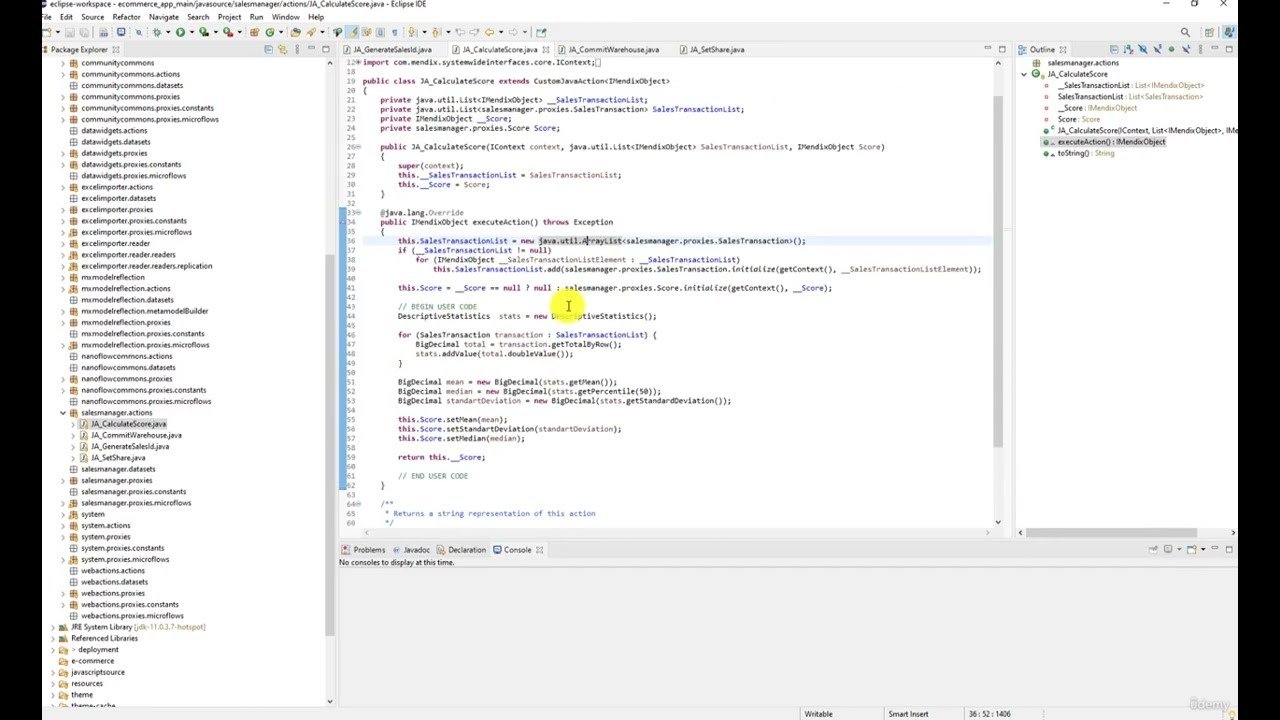
Task: Expand the communitycommons package node
Action: [x=62, y=63]
